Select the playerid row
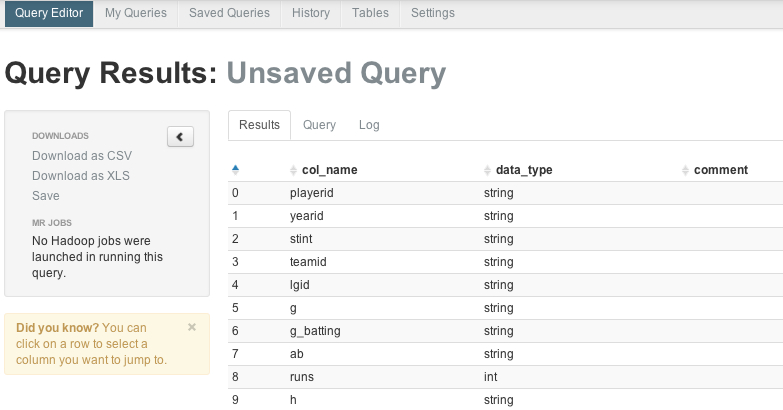The height and width of the screenshot is (410, 783). [505, 193]
